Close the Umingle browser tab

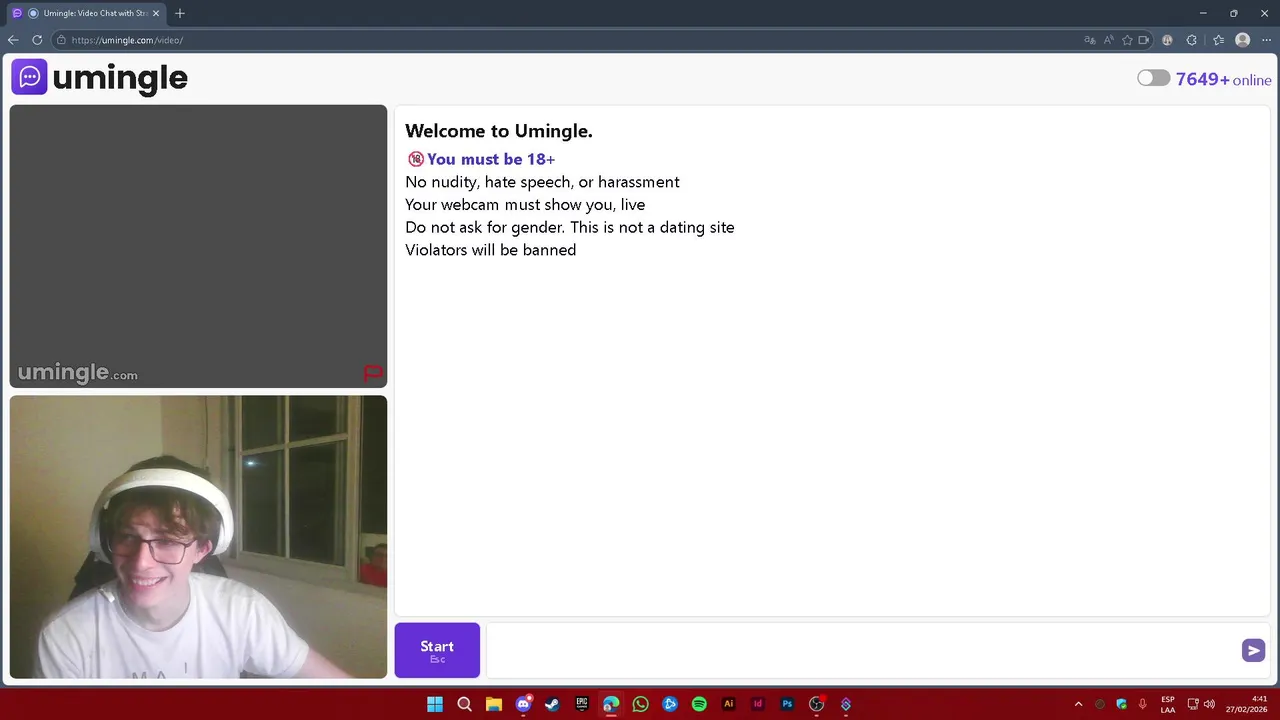156,13
